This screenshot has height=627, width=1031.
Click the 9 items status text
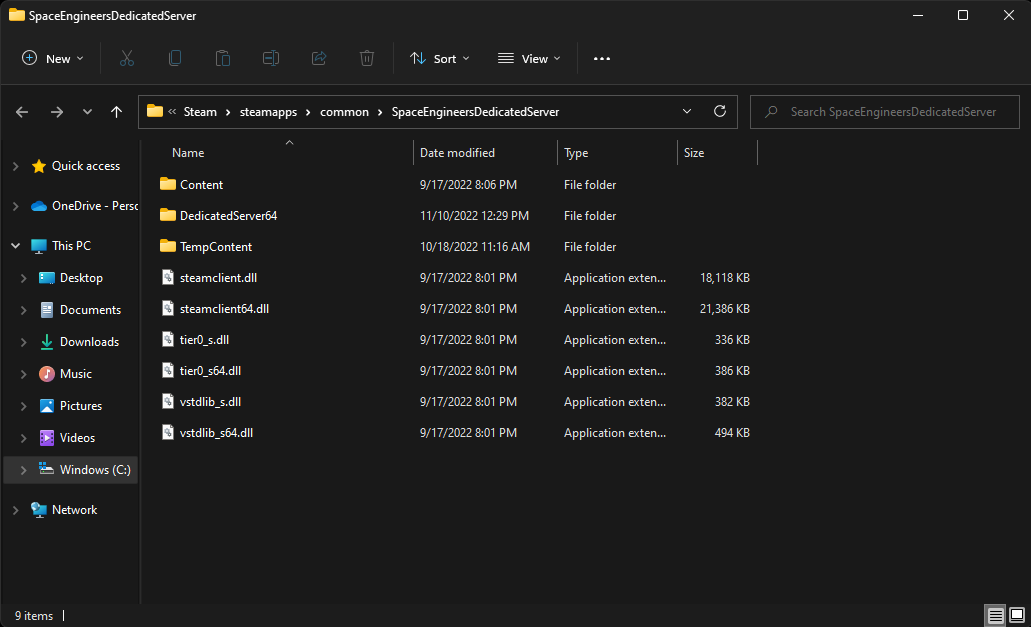pos(34,616)
